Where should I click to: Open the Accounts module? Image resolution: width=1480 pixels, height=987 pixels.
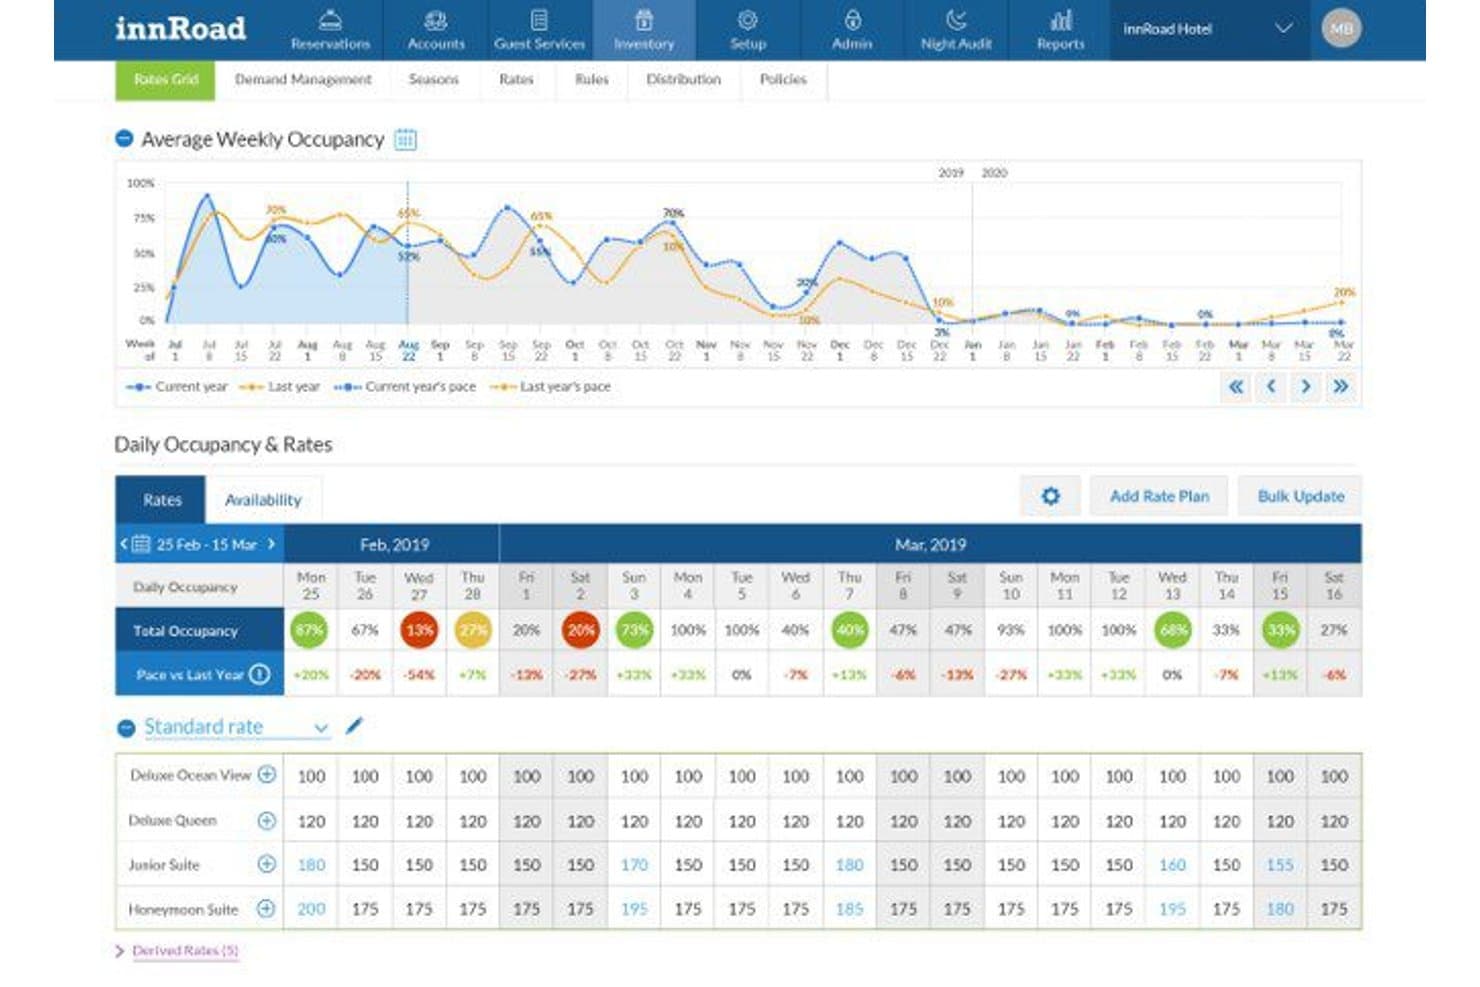(436, 30)
